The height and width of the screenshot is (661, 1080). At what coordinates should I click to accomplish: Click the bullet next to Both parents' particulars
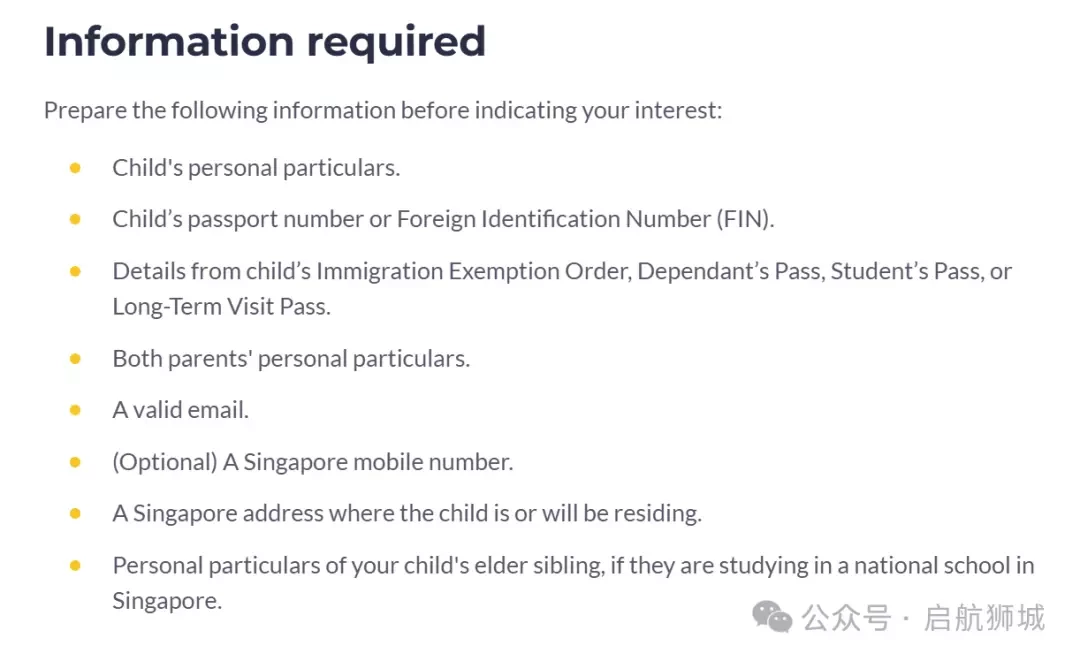point(75,359)
